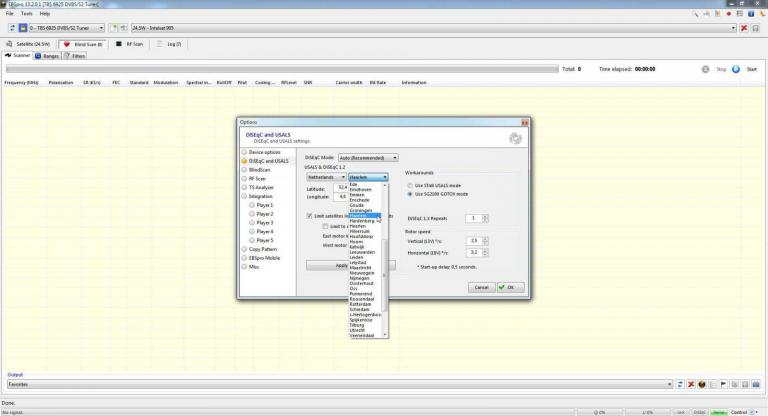
Task: Choose Groningen in the city list
Action: (360, 208)
